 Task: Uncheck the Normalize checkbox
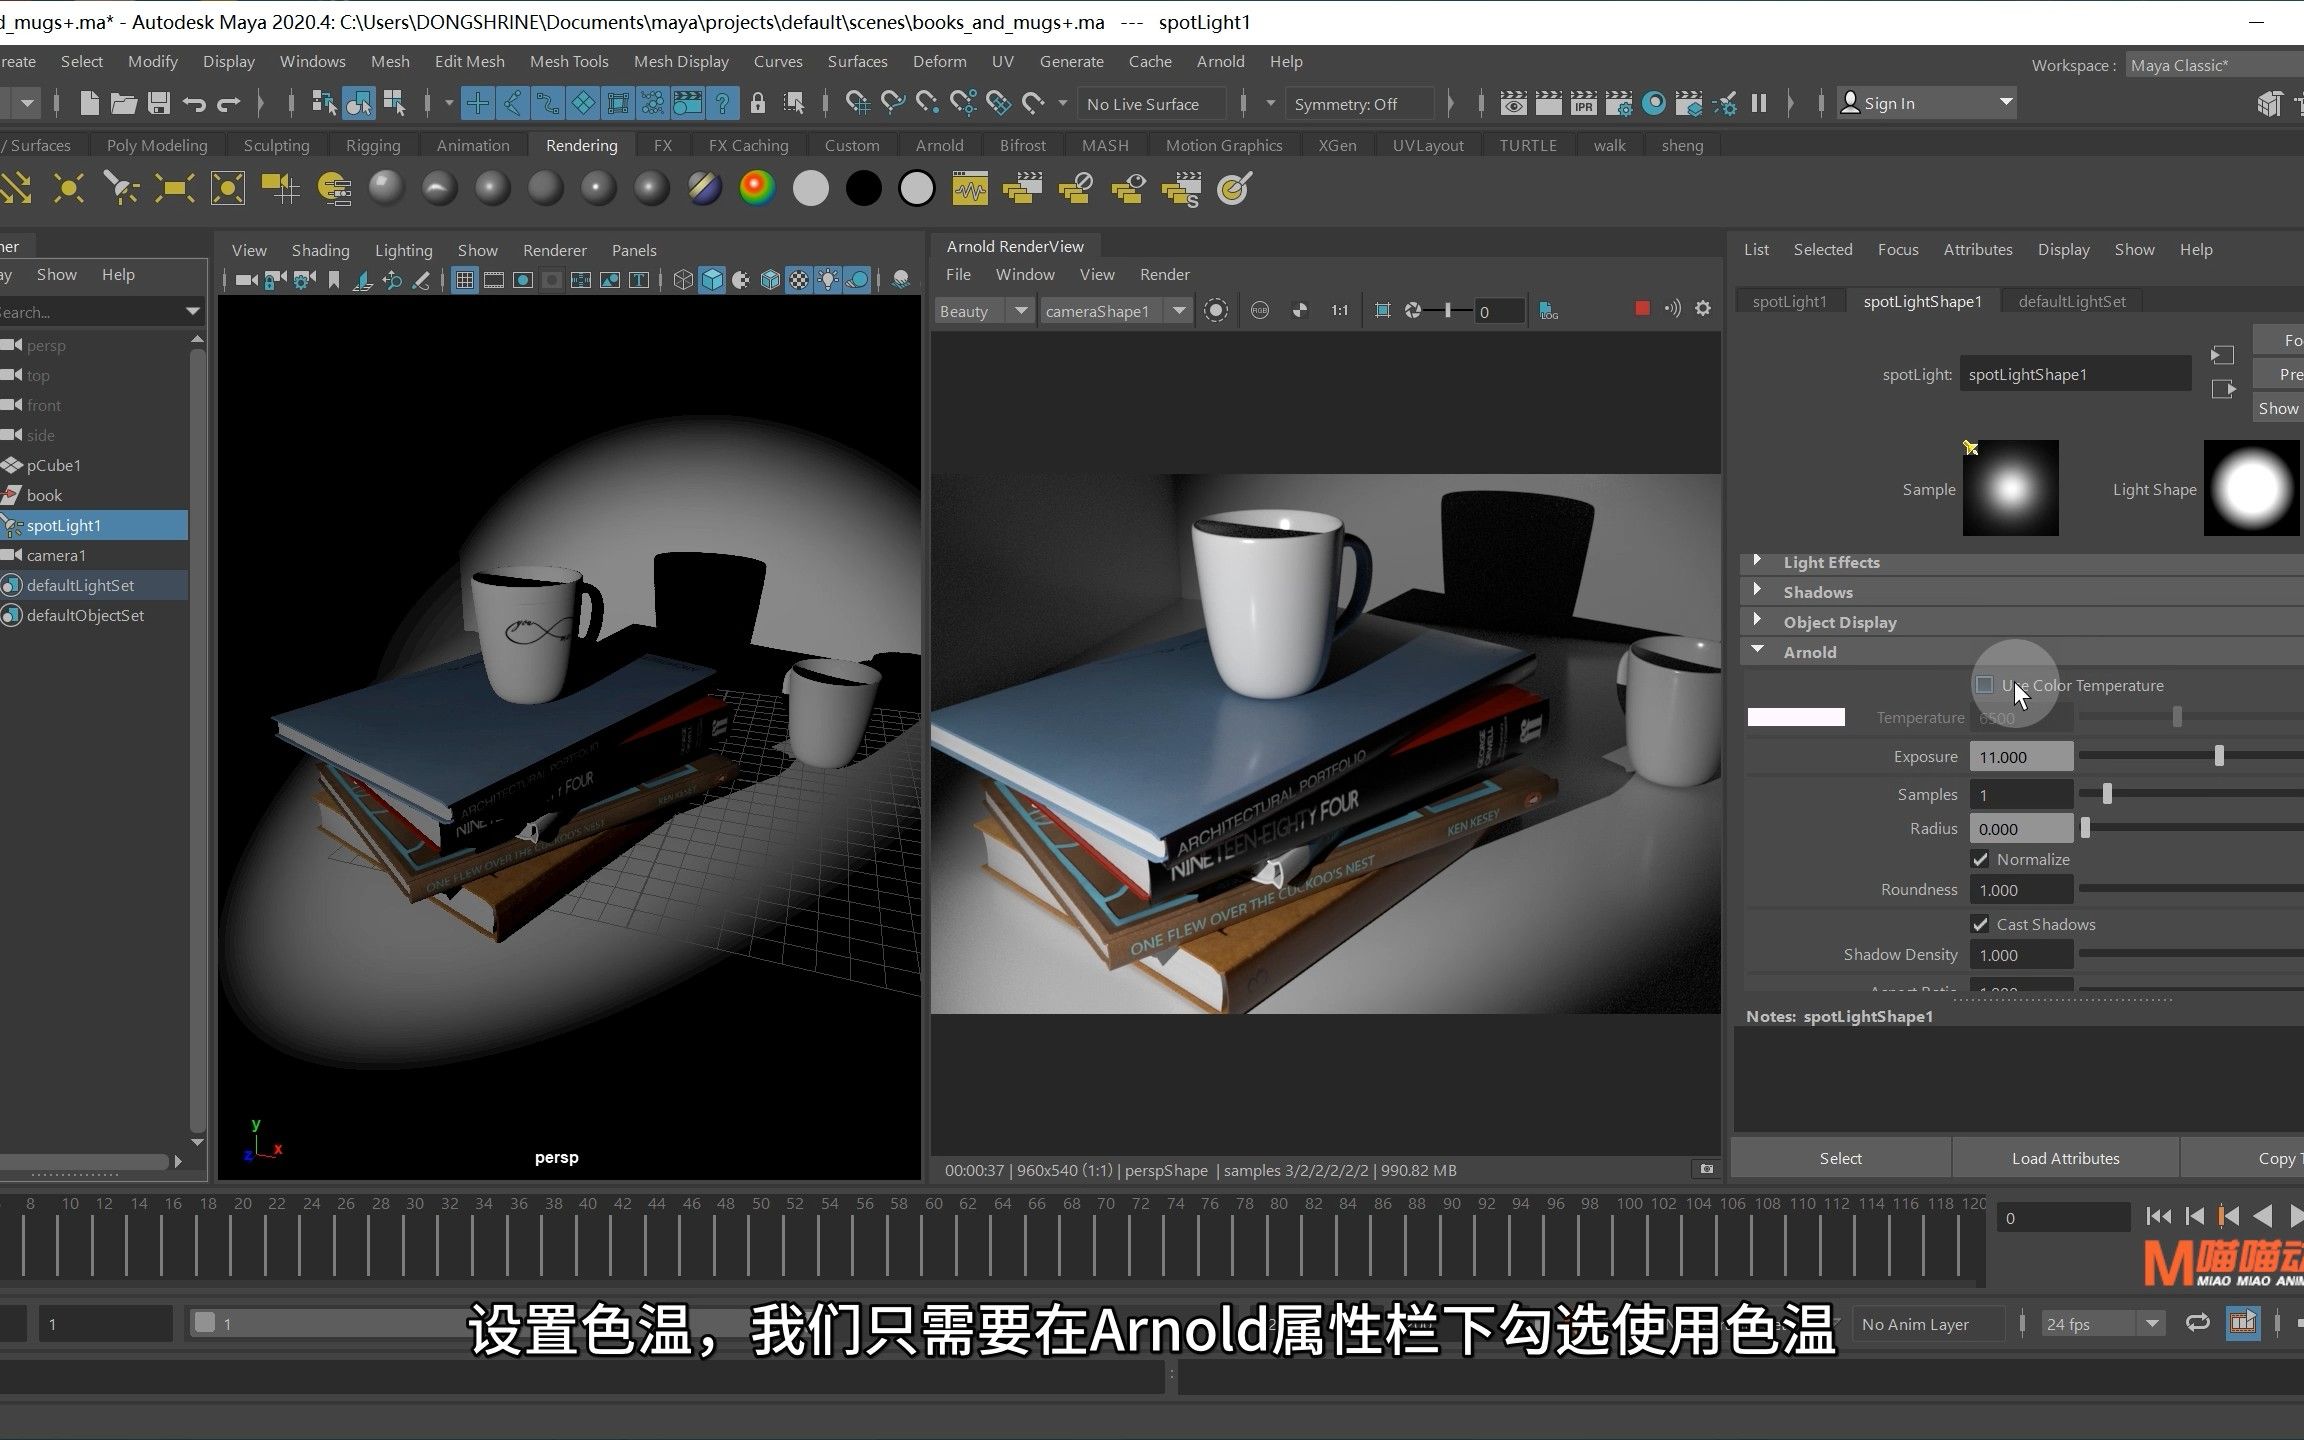click(1980, 859)
